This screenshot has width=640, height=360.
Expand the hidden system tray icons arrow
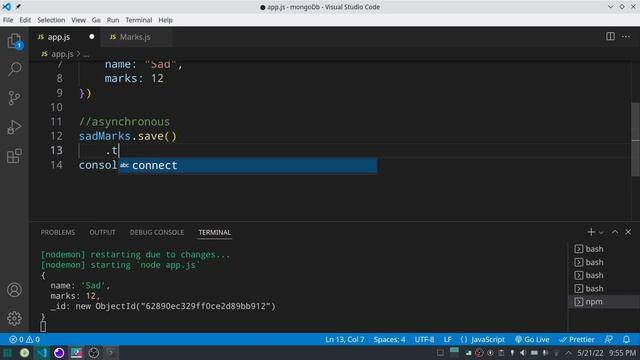click(568, 353)
